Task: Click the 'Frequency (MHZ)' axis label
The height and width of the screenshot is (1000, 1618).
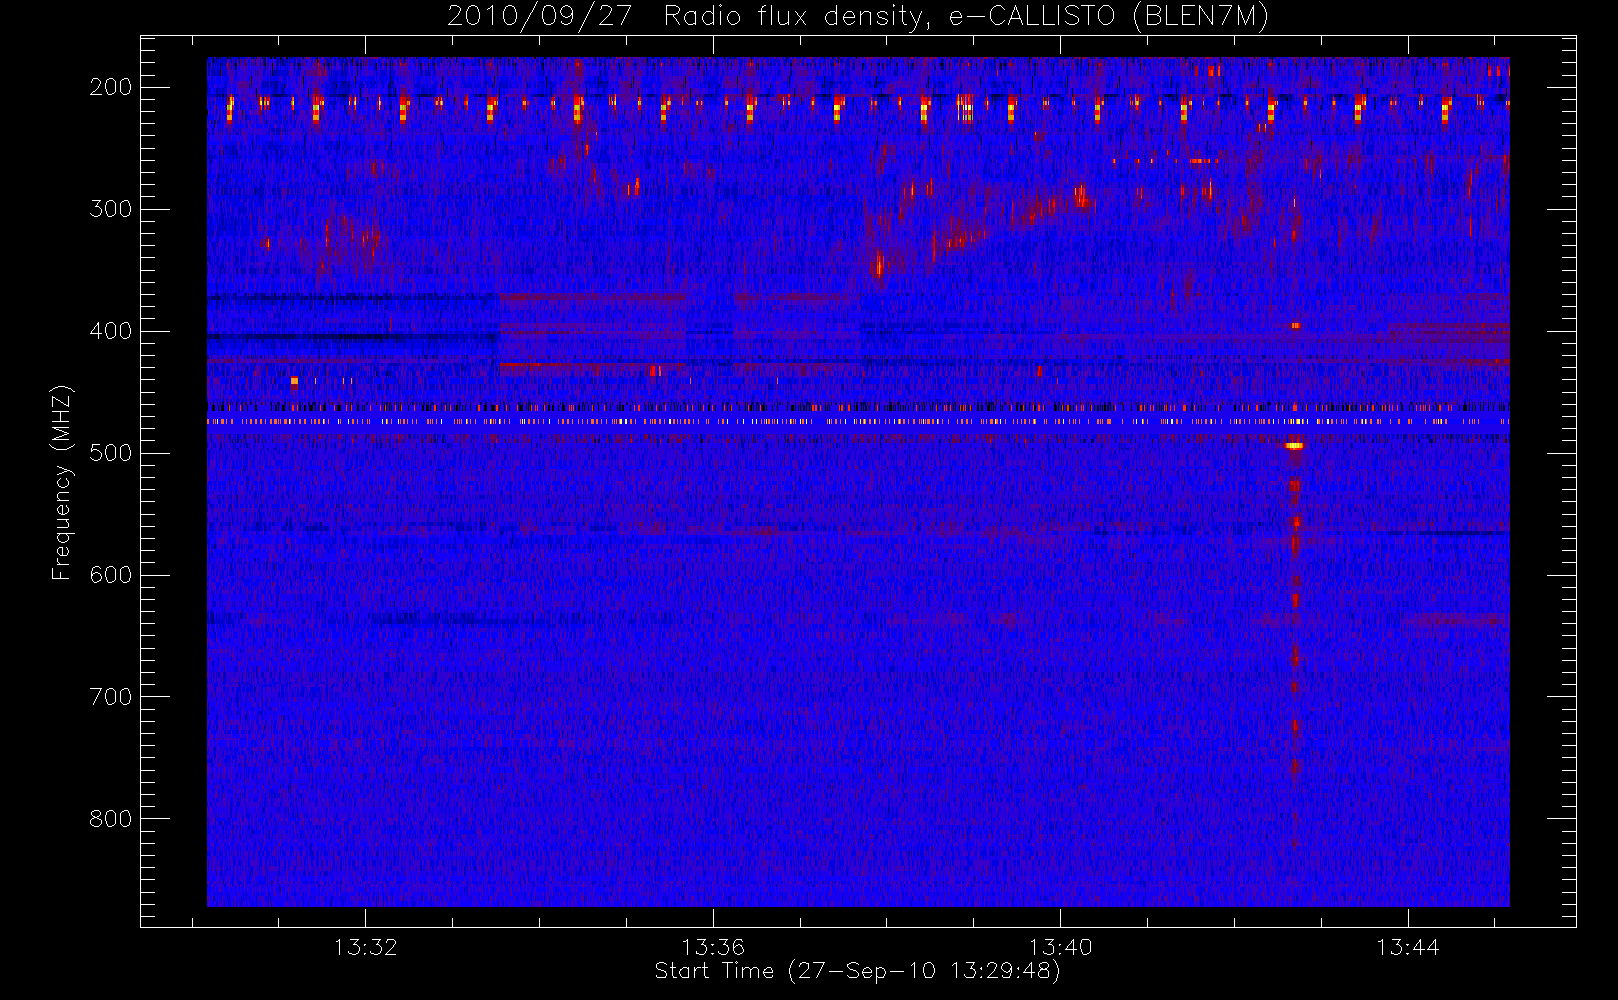Action: 62,482
